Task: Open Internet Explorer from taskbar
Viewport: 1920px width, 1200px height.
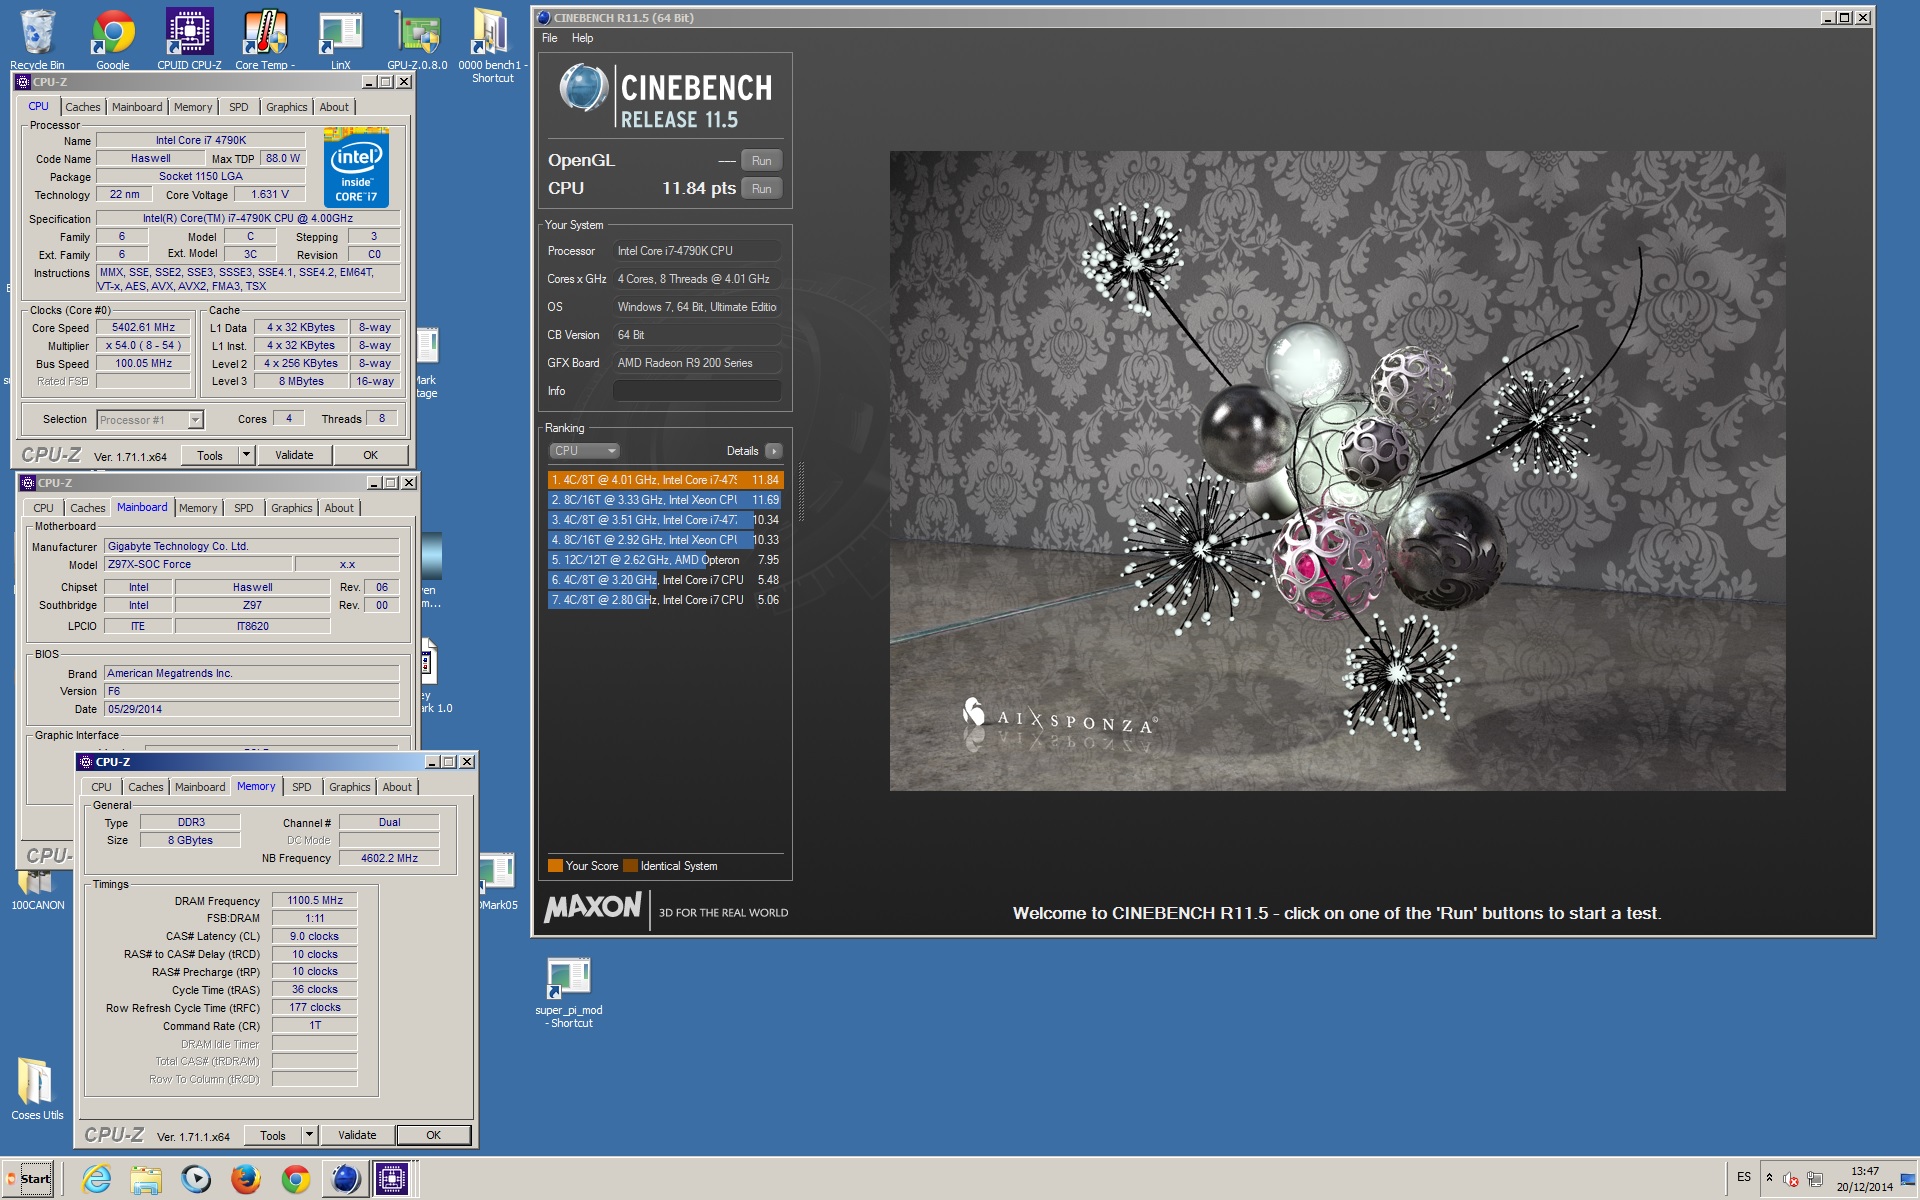Action: [96, 1179]
